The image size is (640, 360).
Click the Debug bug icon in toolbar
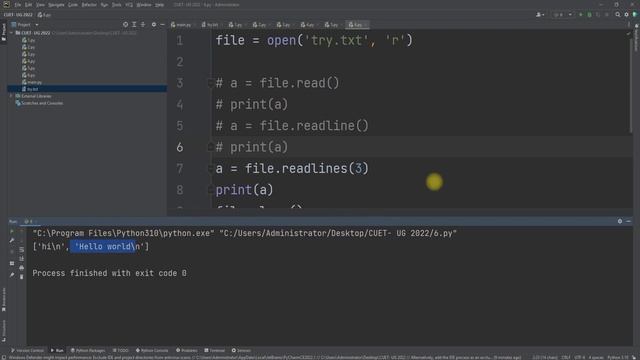pos(589,15)
